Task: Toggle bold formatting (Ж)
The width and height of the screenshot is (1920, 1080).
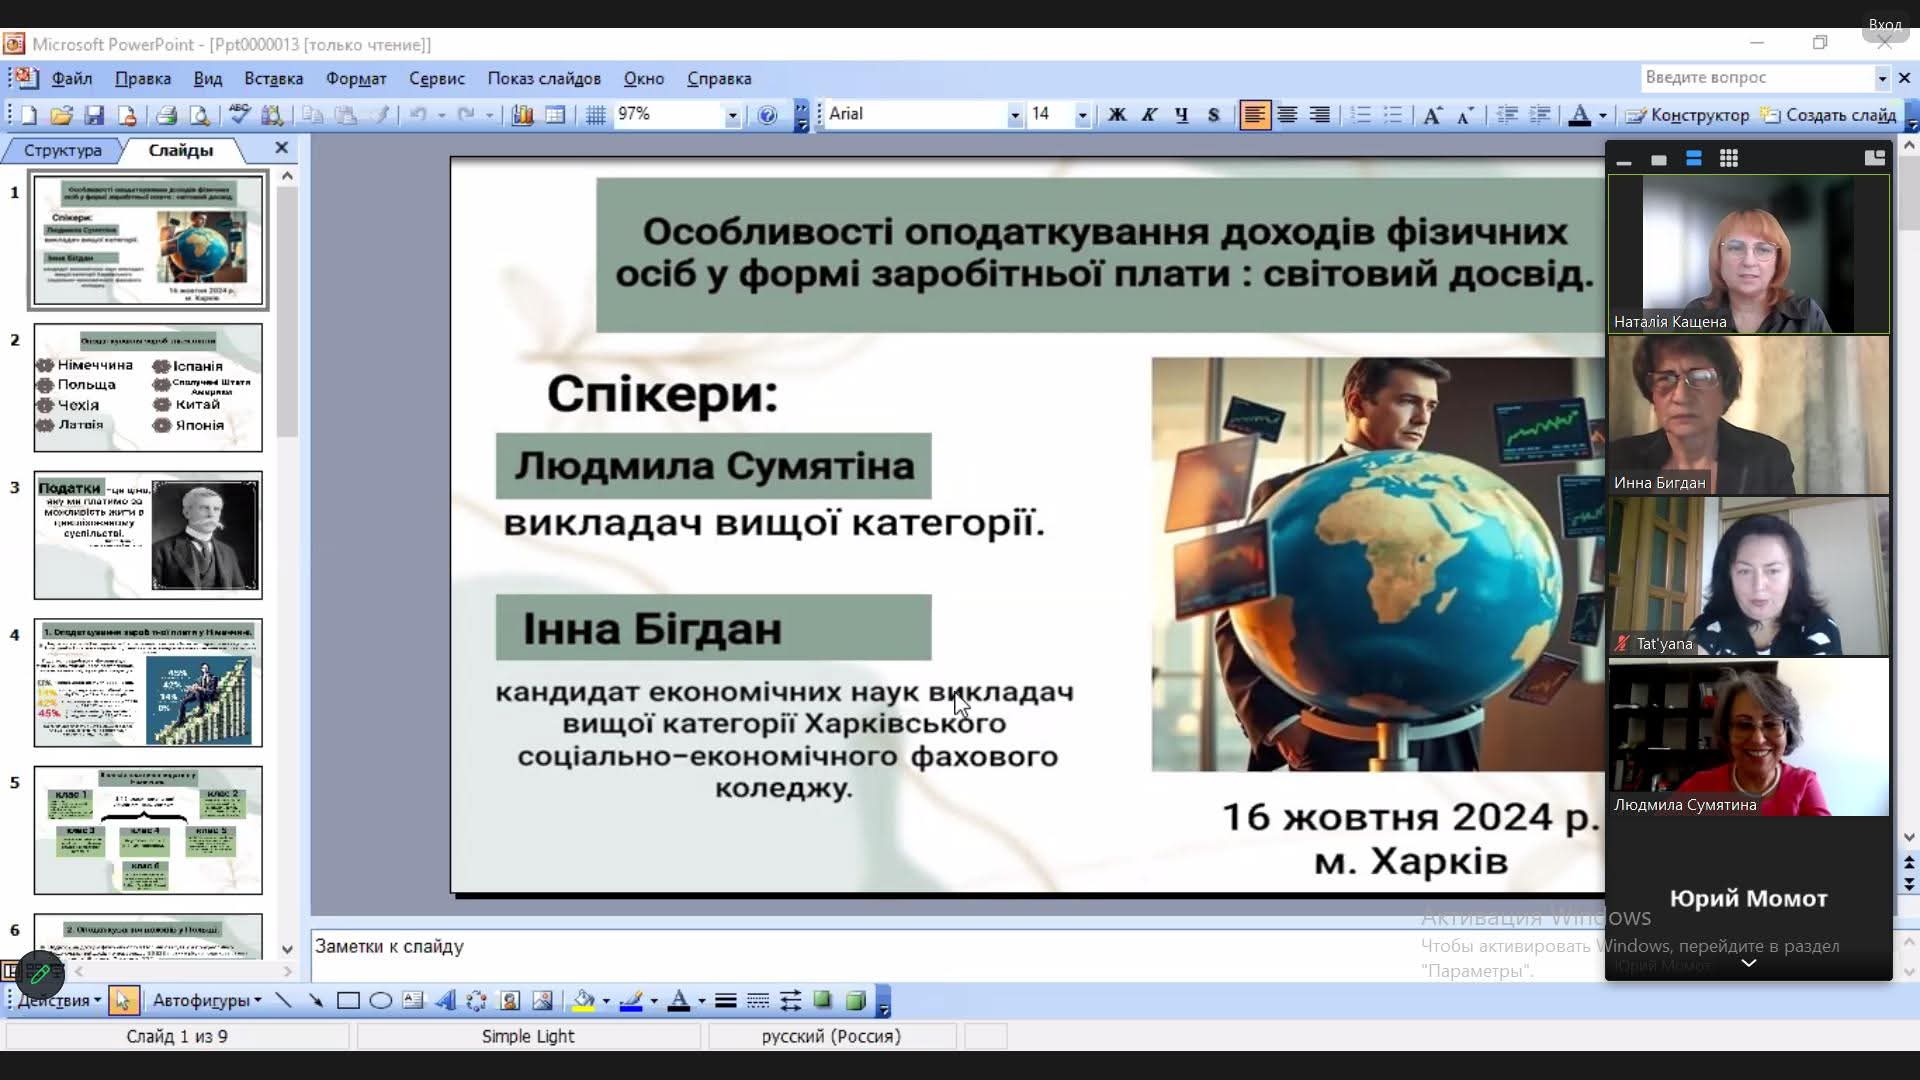Action: [x=1117, y=115]
